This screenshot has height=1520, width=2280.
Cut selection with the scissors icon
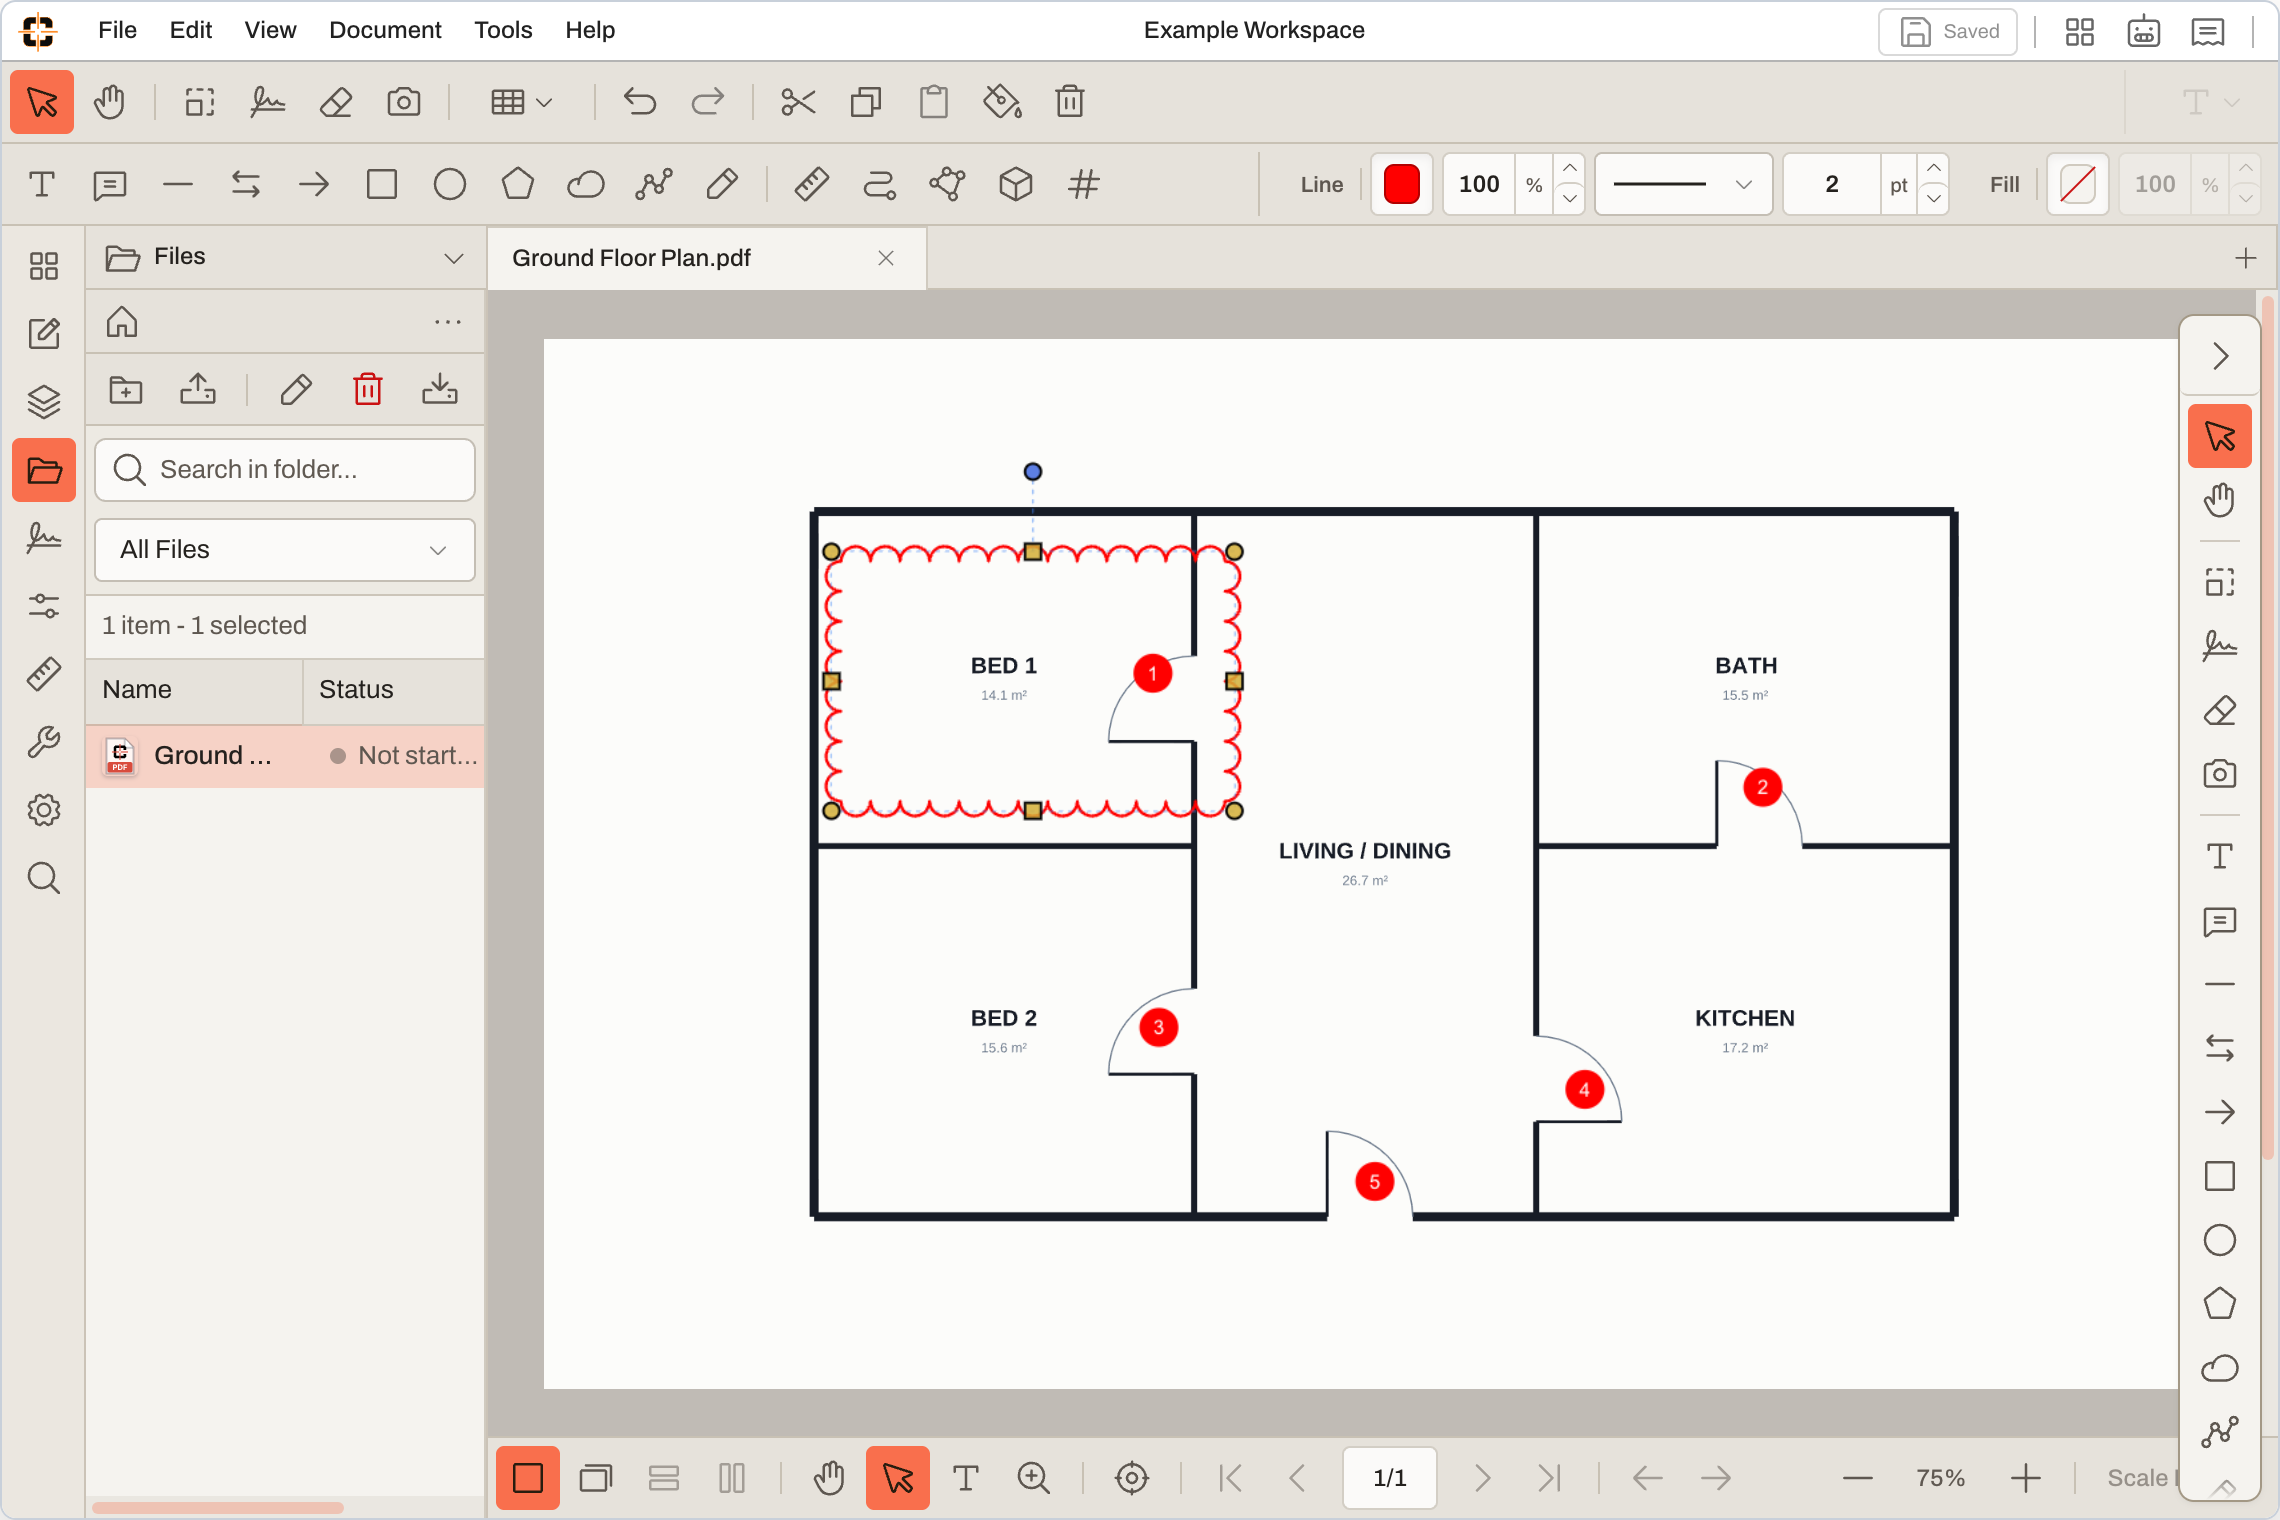798,102
